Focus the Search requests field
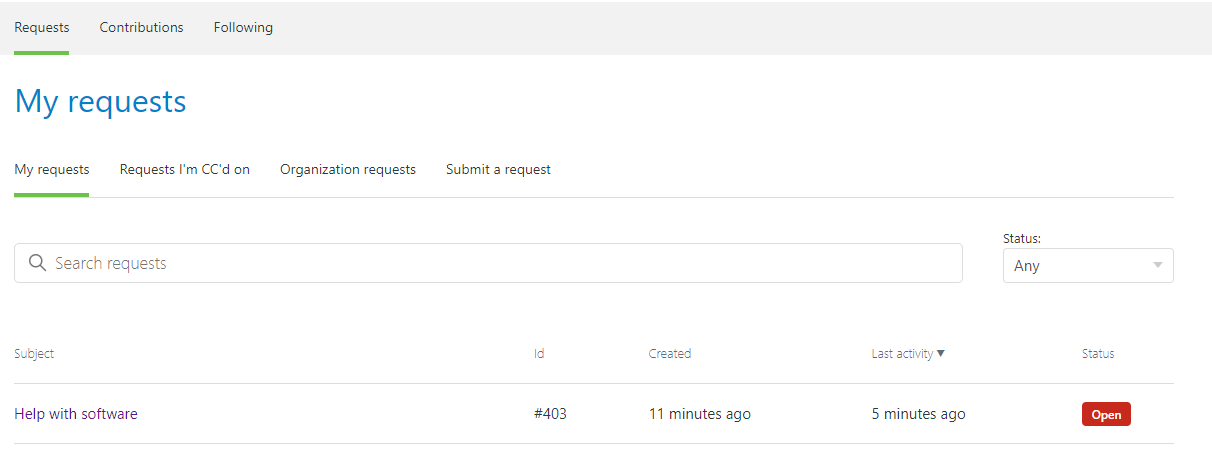Image resolution: width=1212 pixels, height=462 pixels. pos(500,263)
